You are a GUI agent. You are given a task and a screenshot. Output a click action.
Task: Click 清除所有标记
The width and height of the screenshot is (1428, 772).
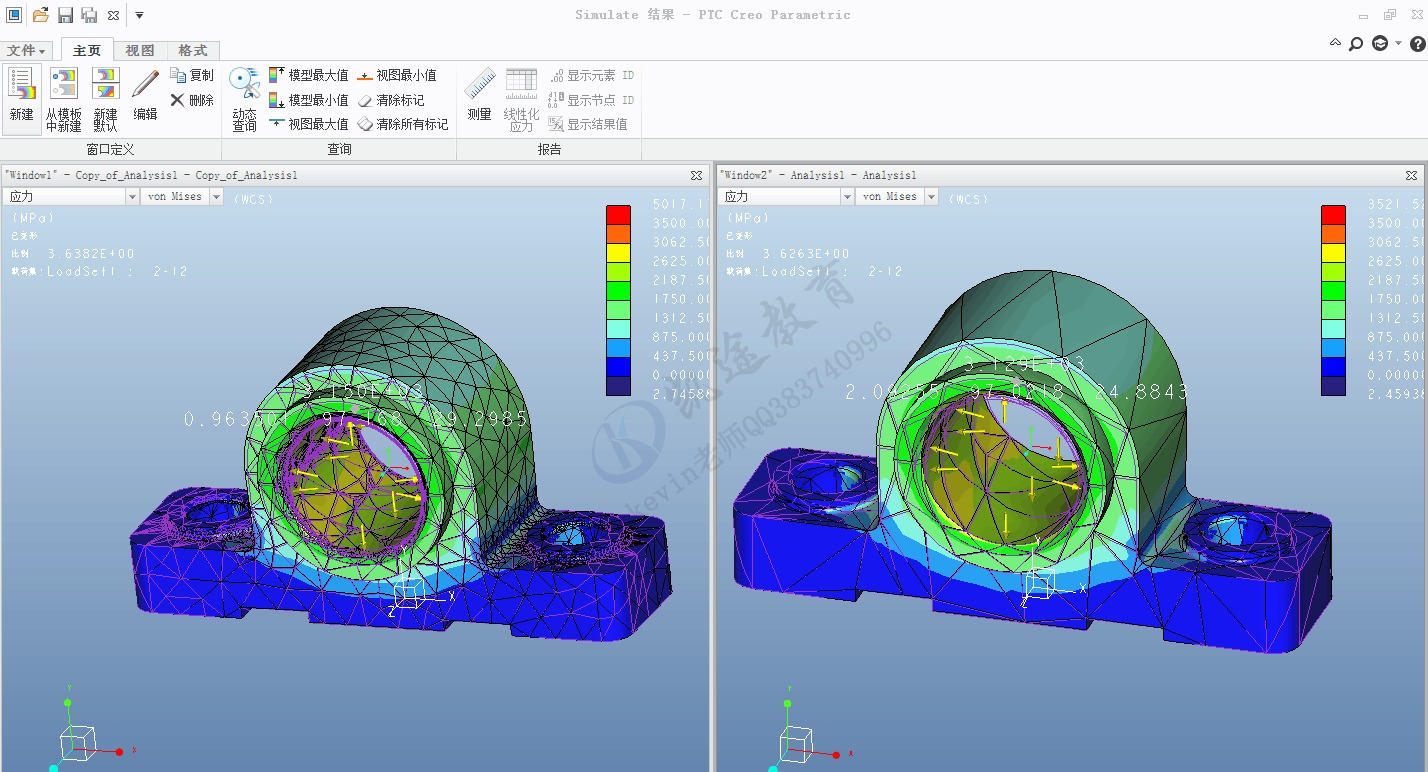pos(403,124)
